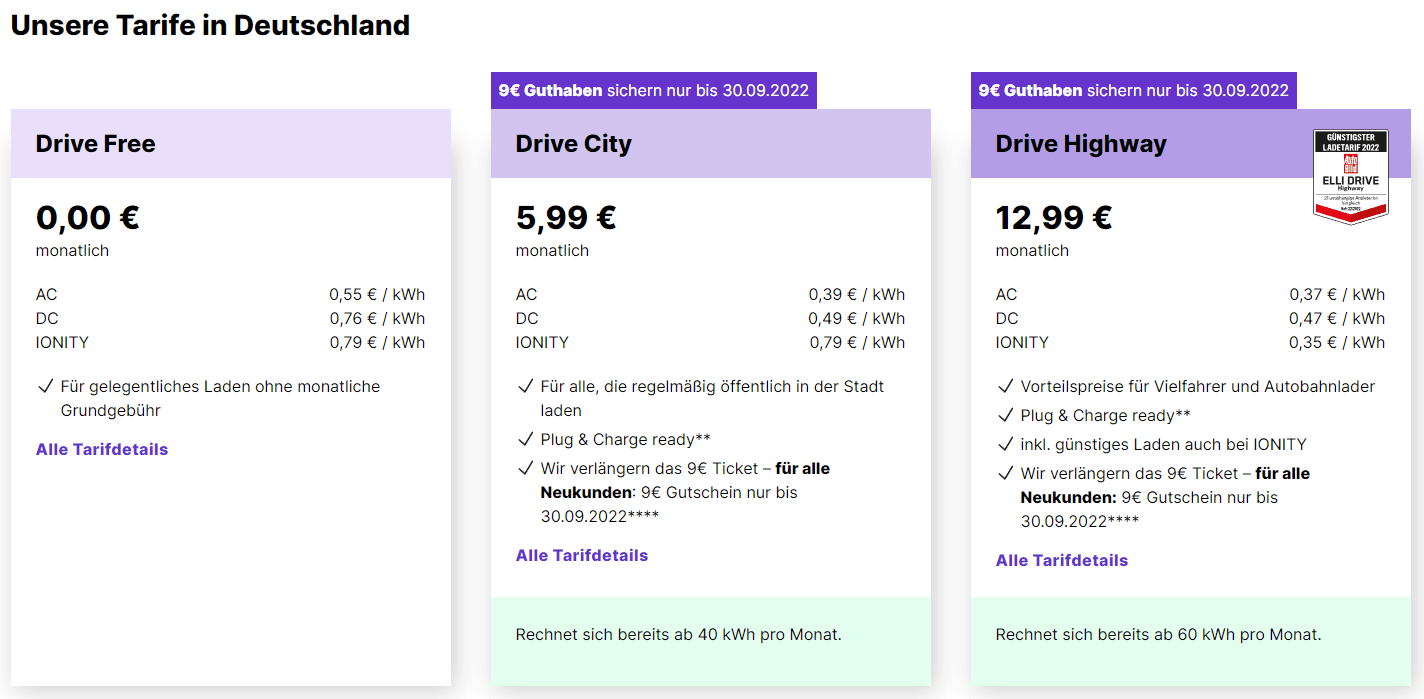This screenshot has height=699, width=1424.
Task: Click Drive Highway 'Plug & Charge ready' checkmark
Action: tap(1005, 415)
